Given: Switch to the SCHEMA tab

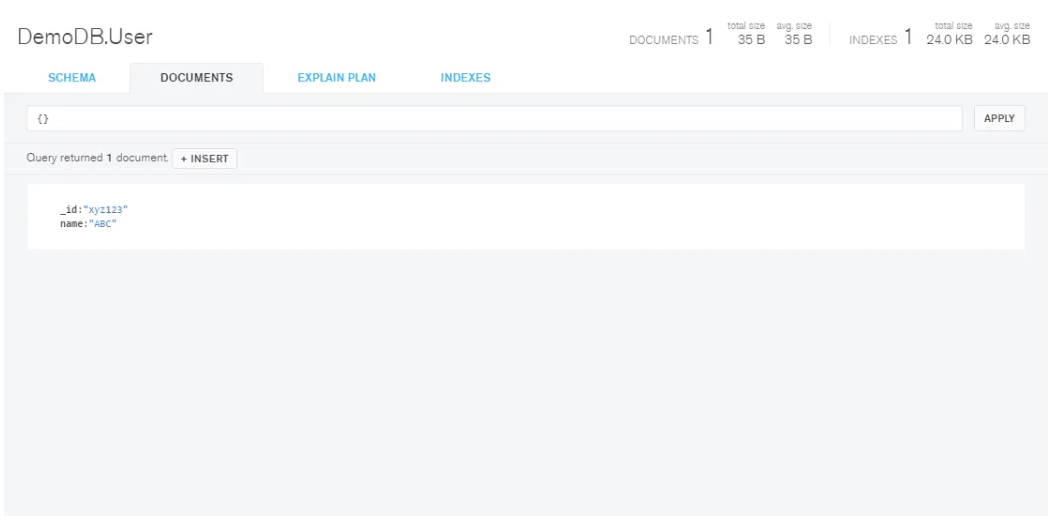Looking at the screenshot, I should click(72, 78).
